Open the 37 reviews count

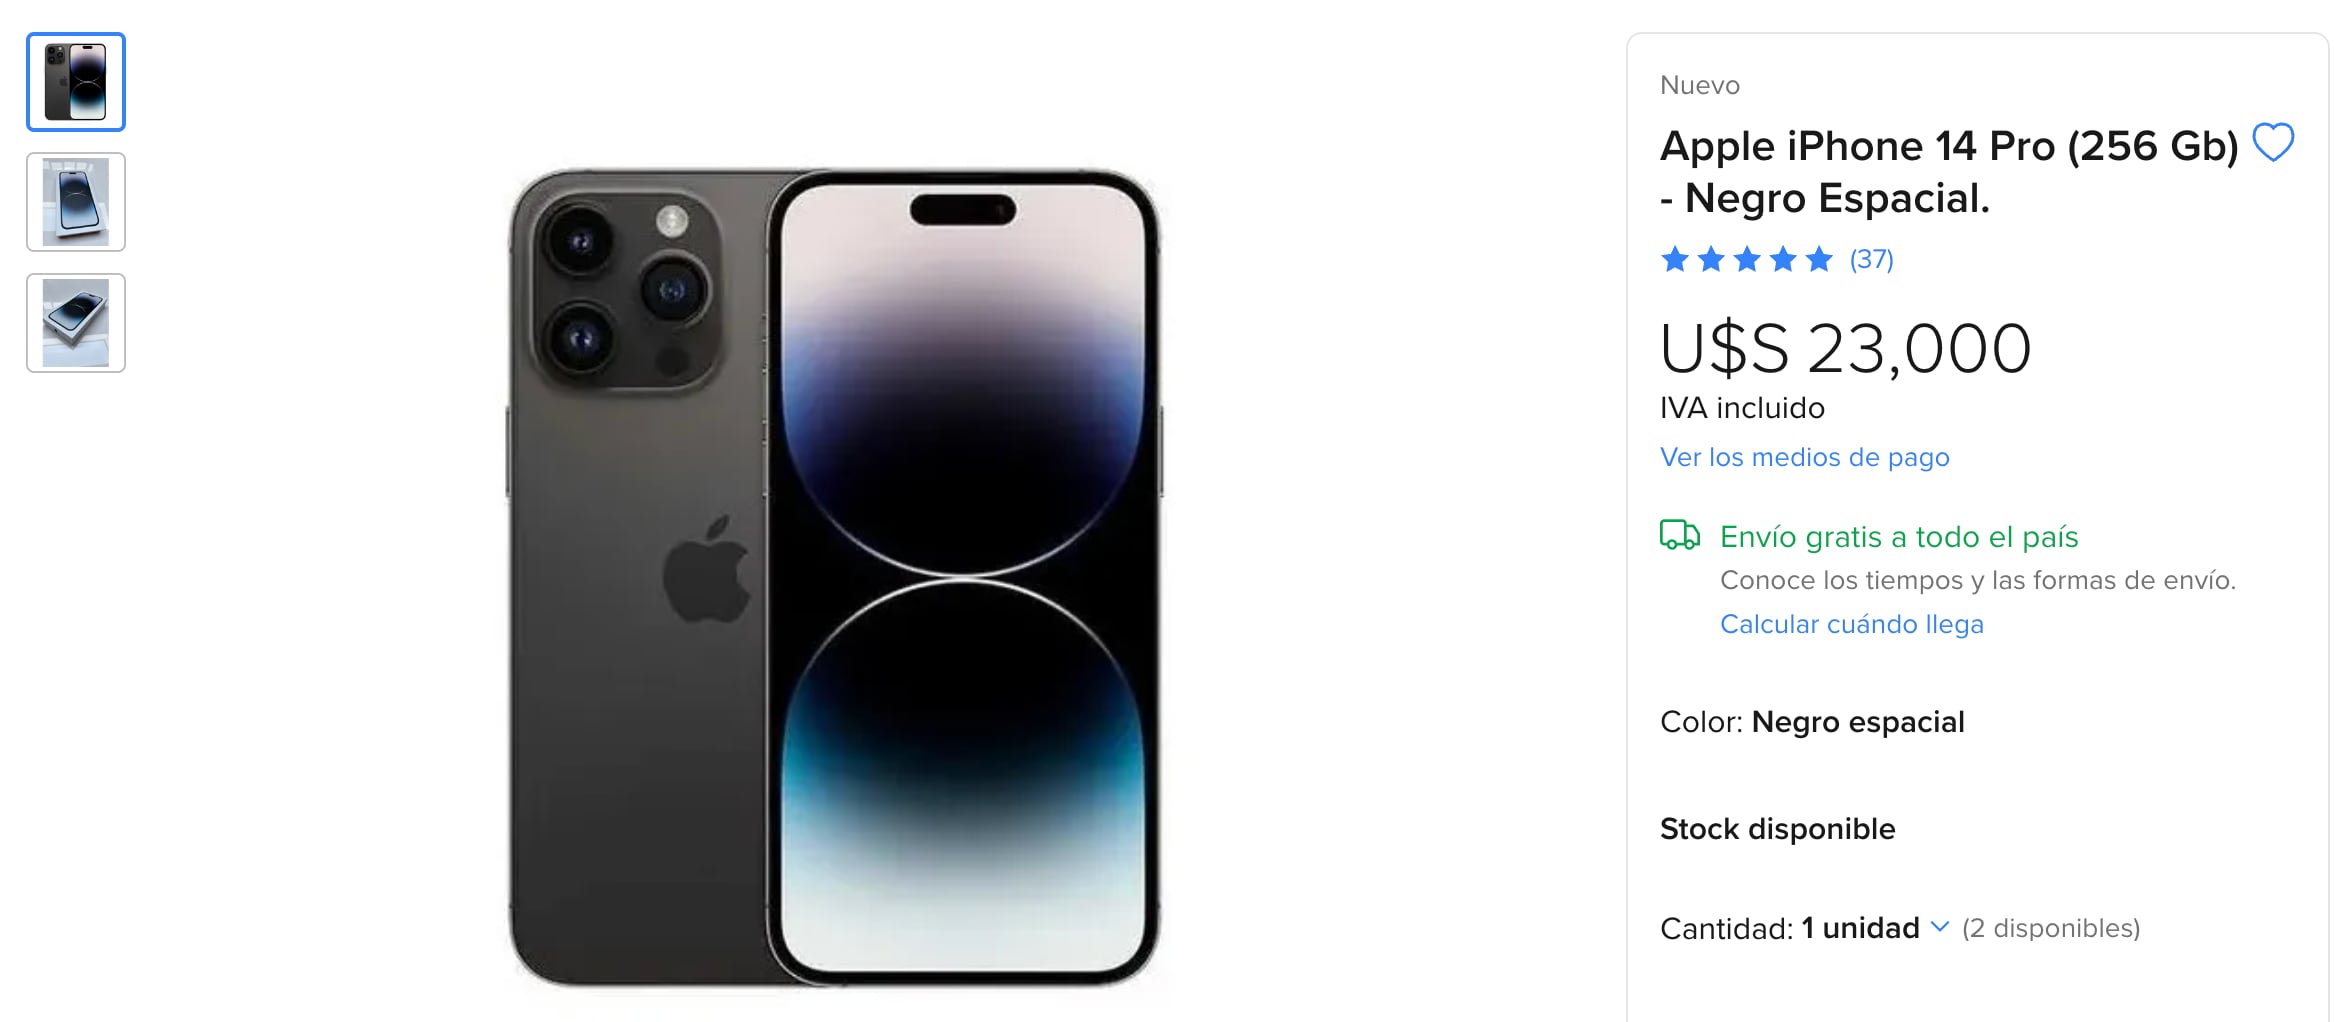tap(1871, 260)
